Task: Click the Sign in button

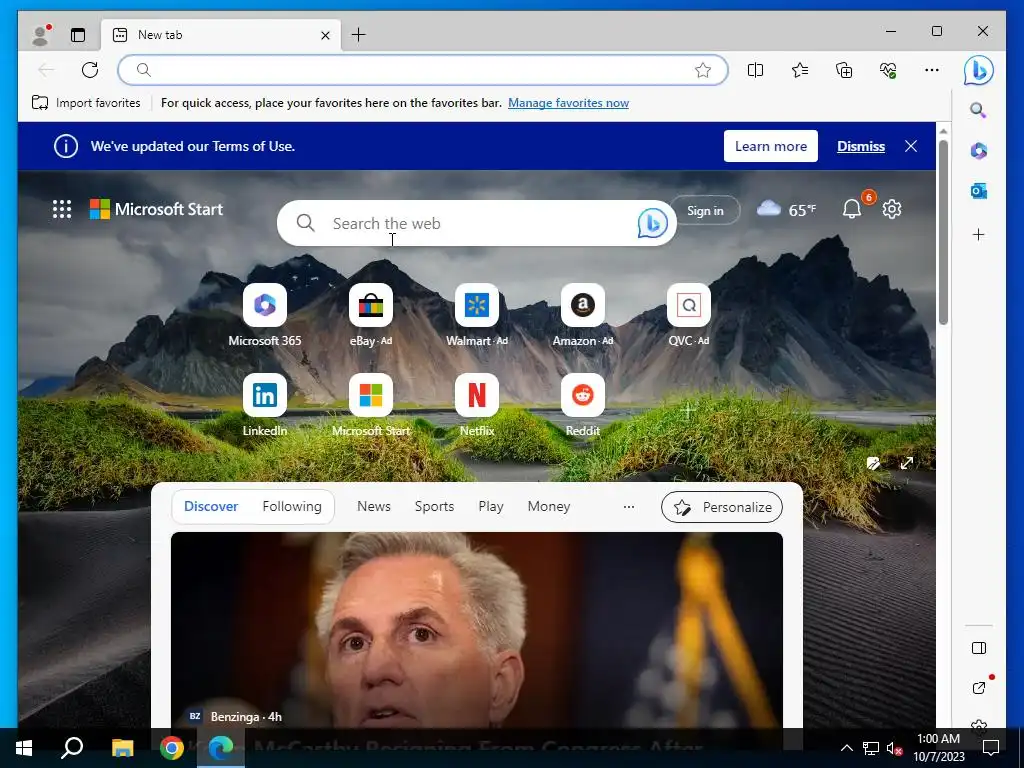Action: point(705,210)
